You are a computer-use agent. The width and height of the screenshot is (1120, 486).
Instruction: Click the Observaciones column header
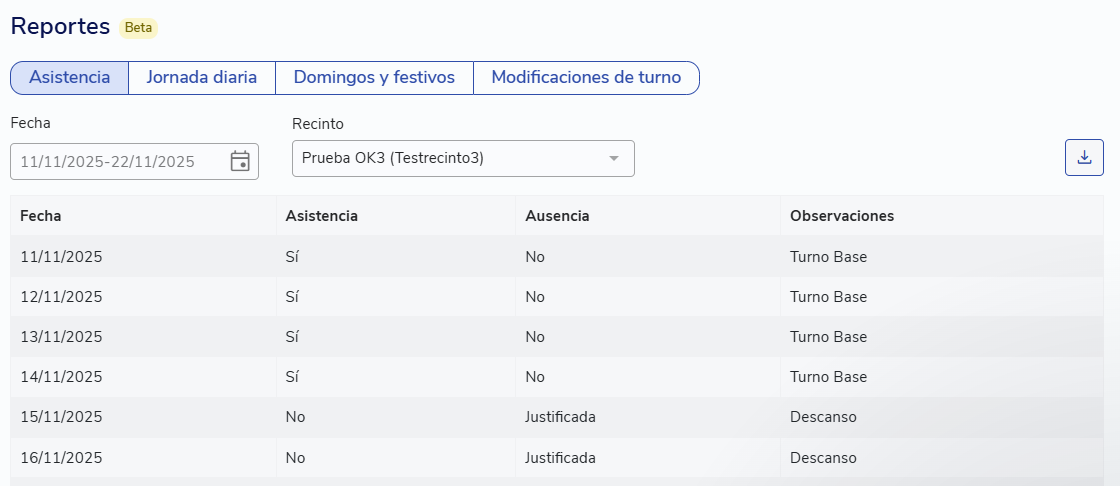tap(842, 215)
